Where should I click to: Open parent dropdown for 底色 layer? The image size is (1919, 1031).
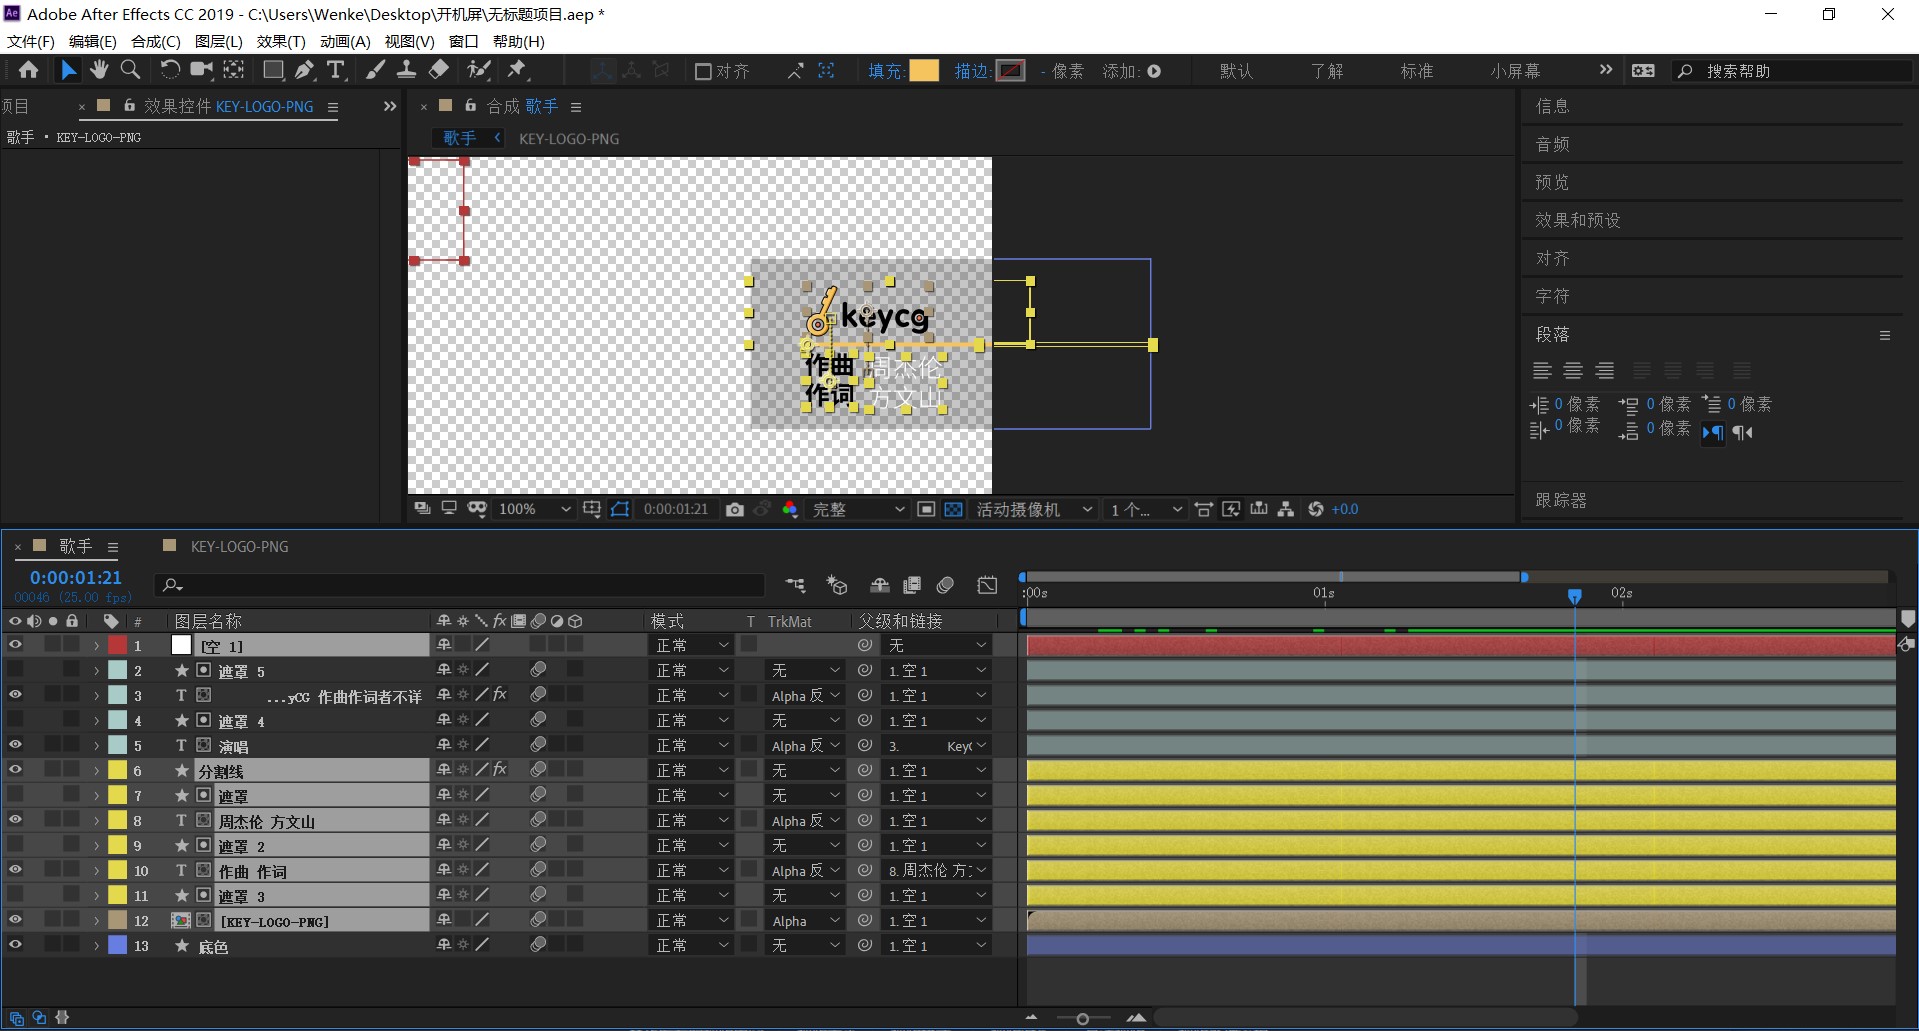point(937,946)
